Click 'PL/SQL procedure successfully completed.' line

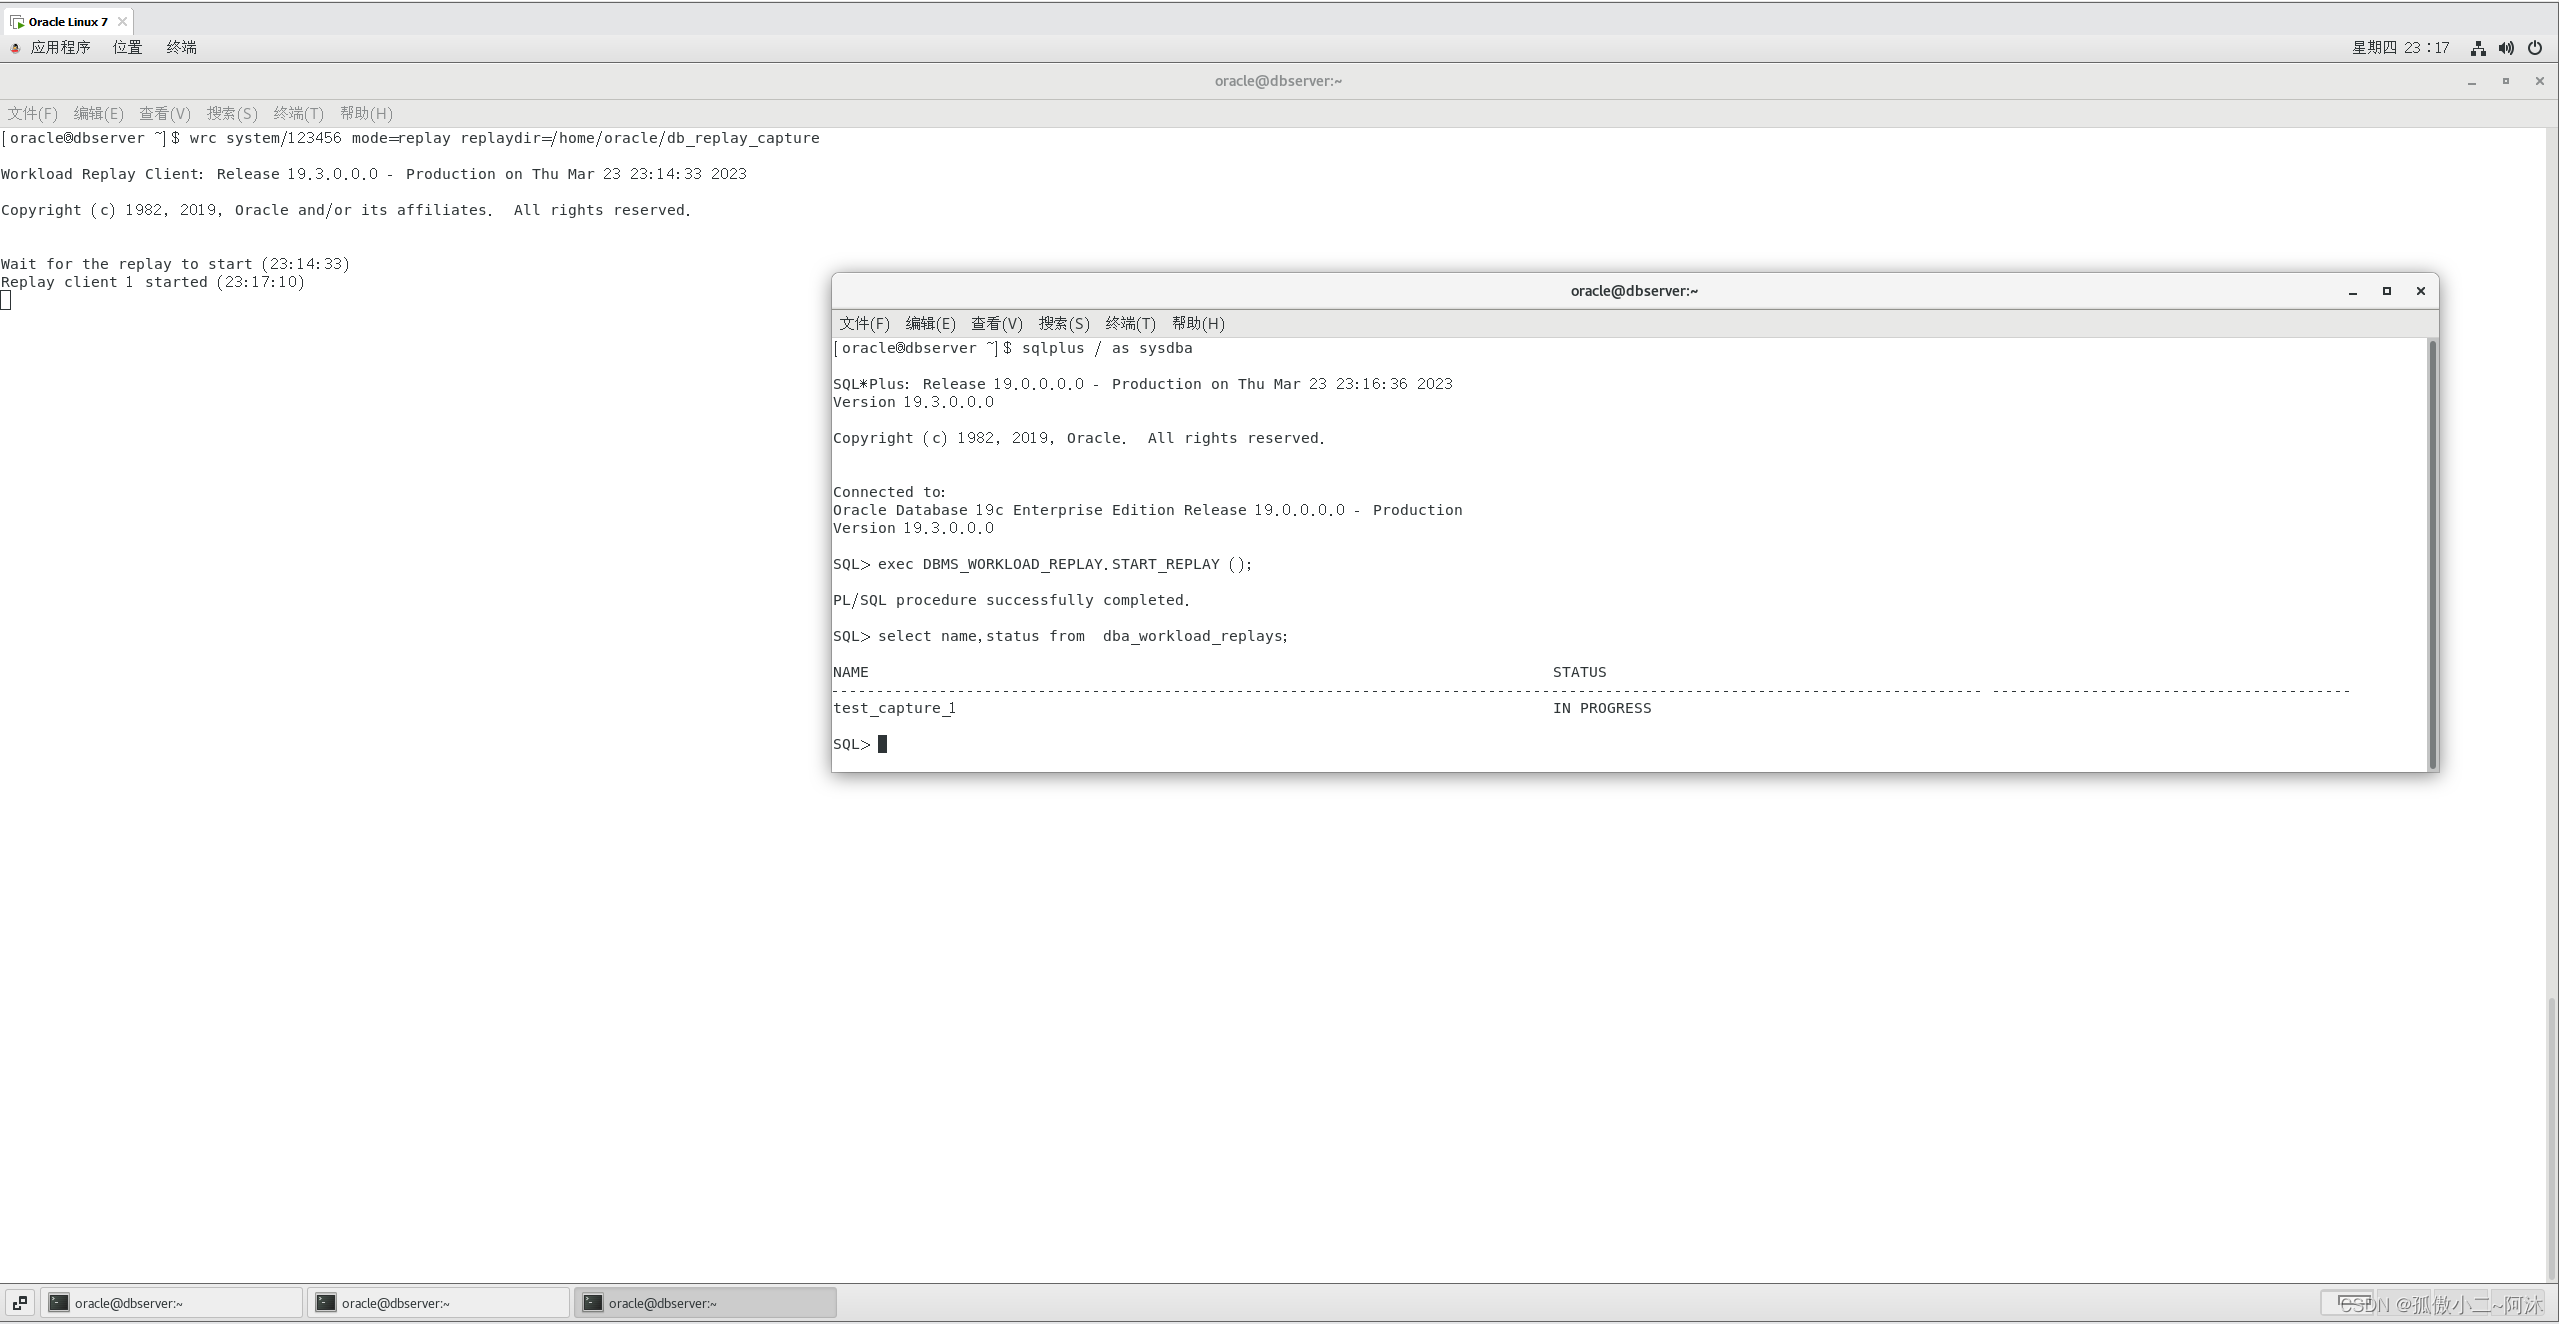[x=1011, y=600]
